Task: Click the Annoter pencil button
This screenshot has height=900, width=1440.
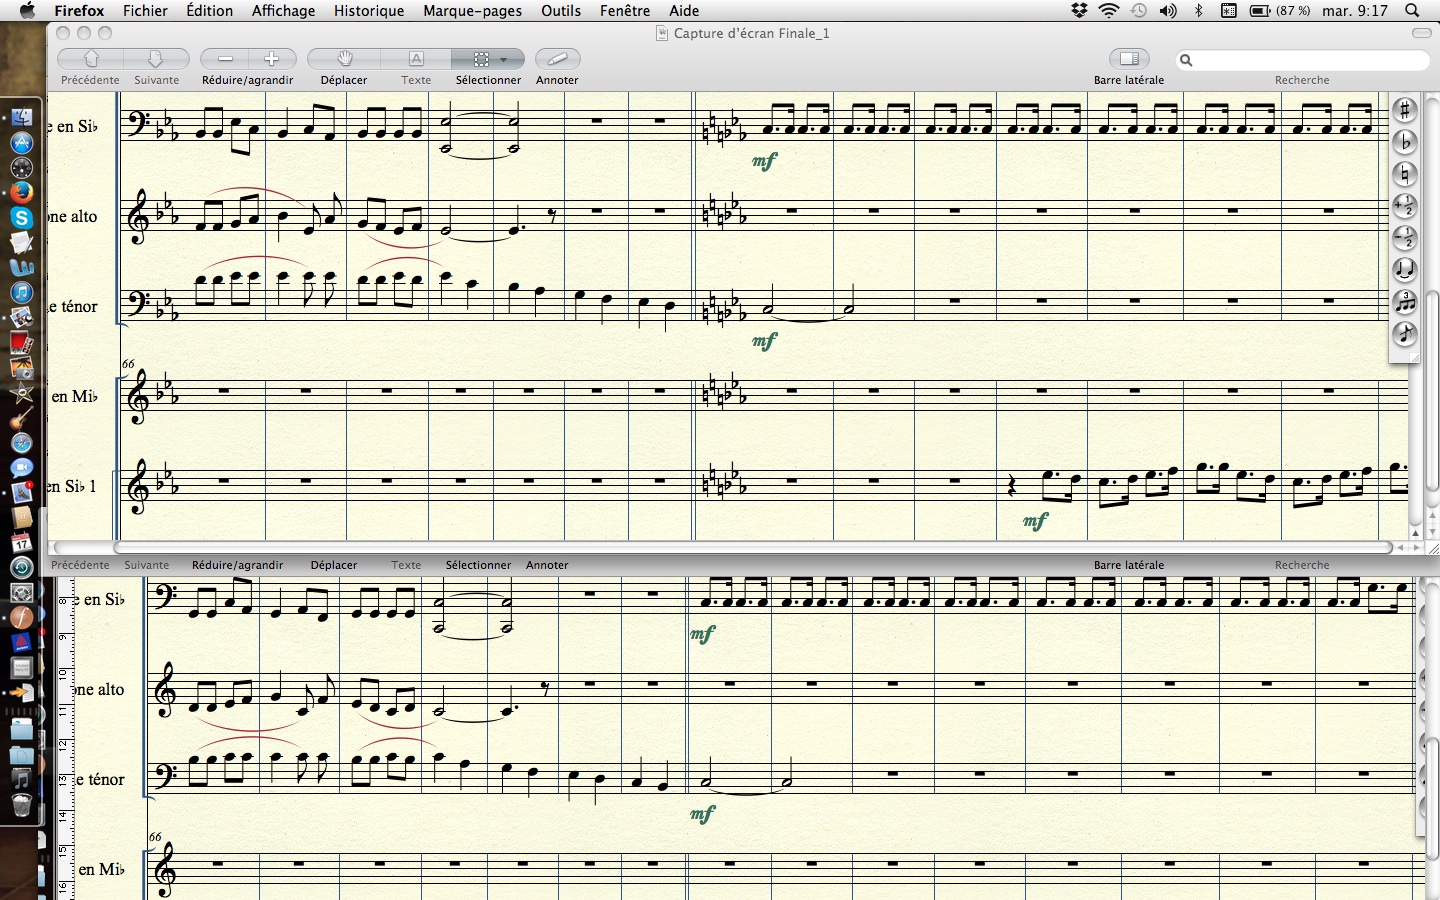Action: click(557, 59)
